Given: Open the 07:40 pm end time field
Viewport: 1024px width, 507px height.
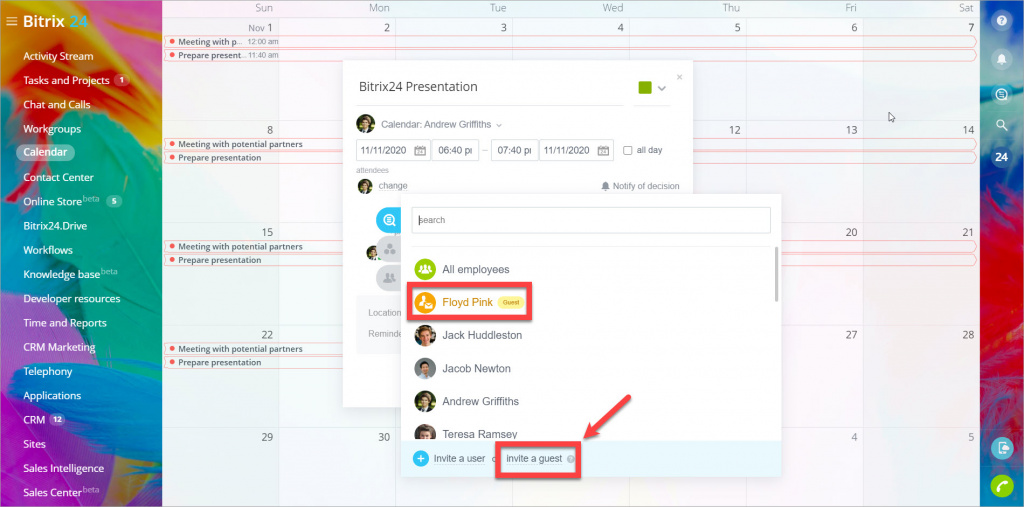Looking at the screenshot, I should pos(515,150).
